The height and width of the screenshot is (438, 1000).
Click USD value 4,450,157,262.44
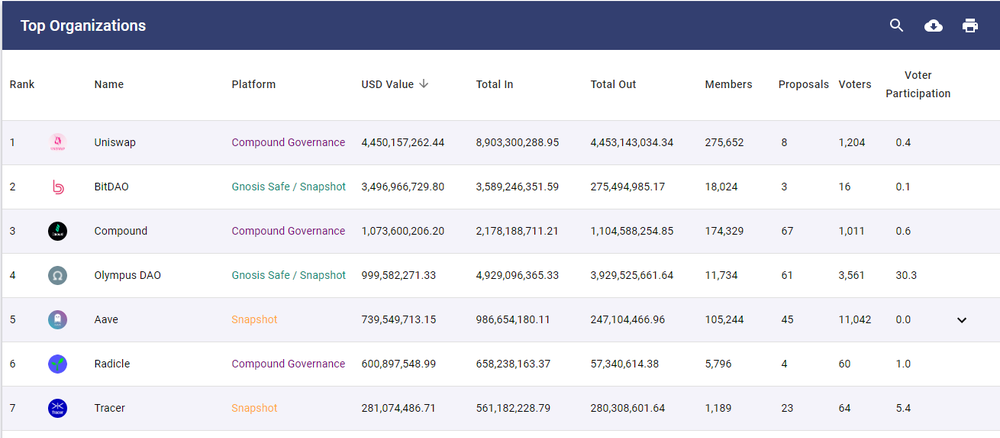tap(403, 142)
